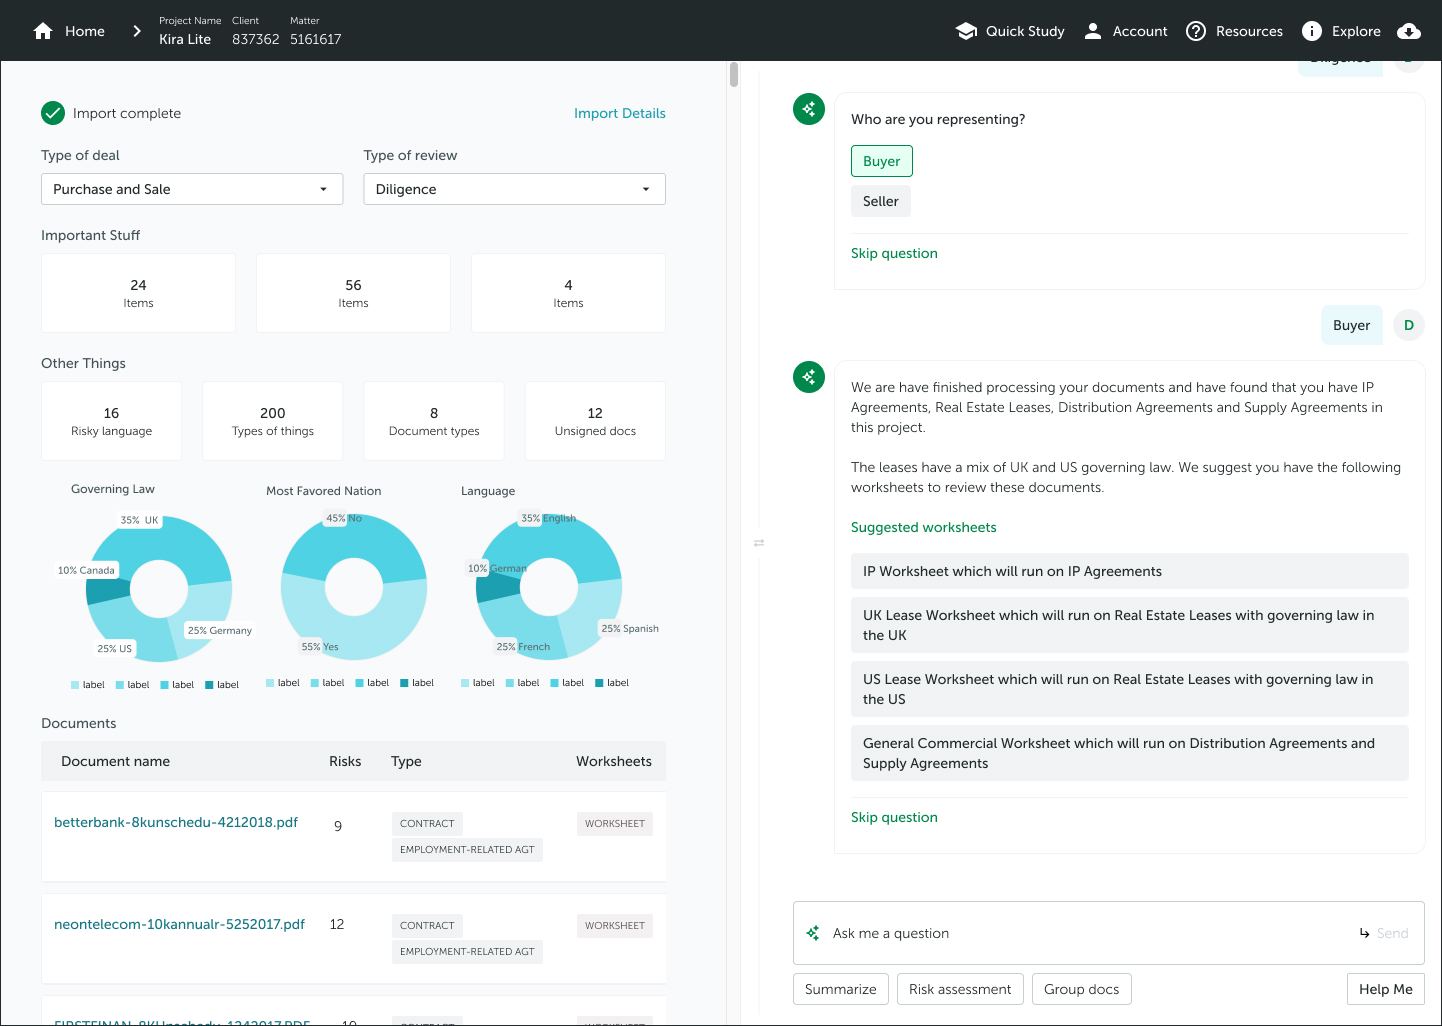
Task: Select the IP Worksheet suggestion
Action: pyautogui.click(x=1130, y=571)
